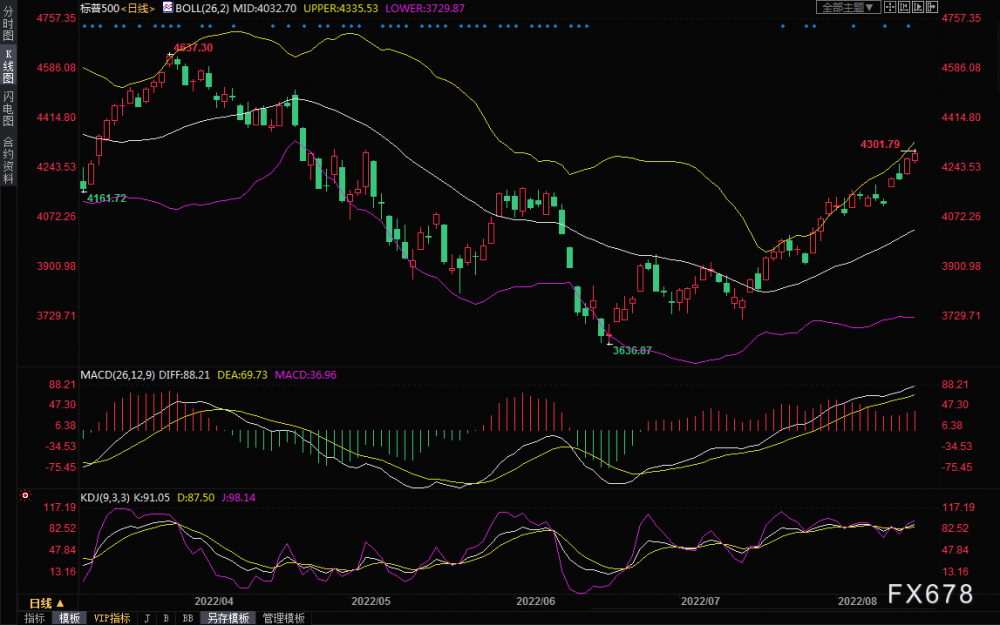Viewport: 1000px width, 625px height.
Task: Click the KDJ(9,3,3) indicator label
Action: click(106, 497)
